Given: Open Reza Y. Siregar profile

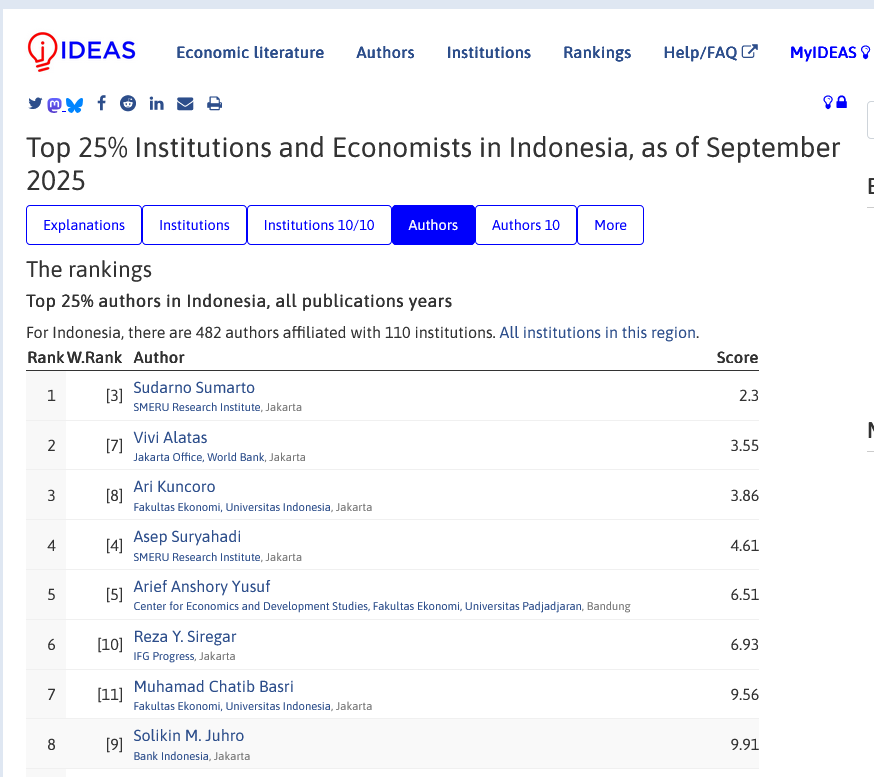Looking at the screenshot, I should (x=185, y=637).
